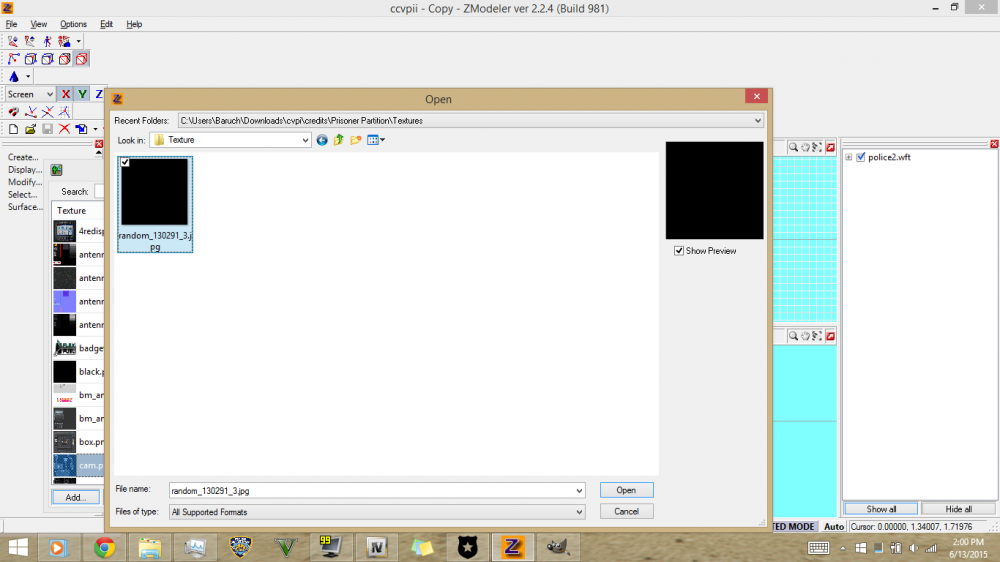Go back with the blue arrow icon
Viewport: 1000px width, 562px height.
tap(322, 140)
